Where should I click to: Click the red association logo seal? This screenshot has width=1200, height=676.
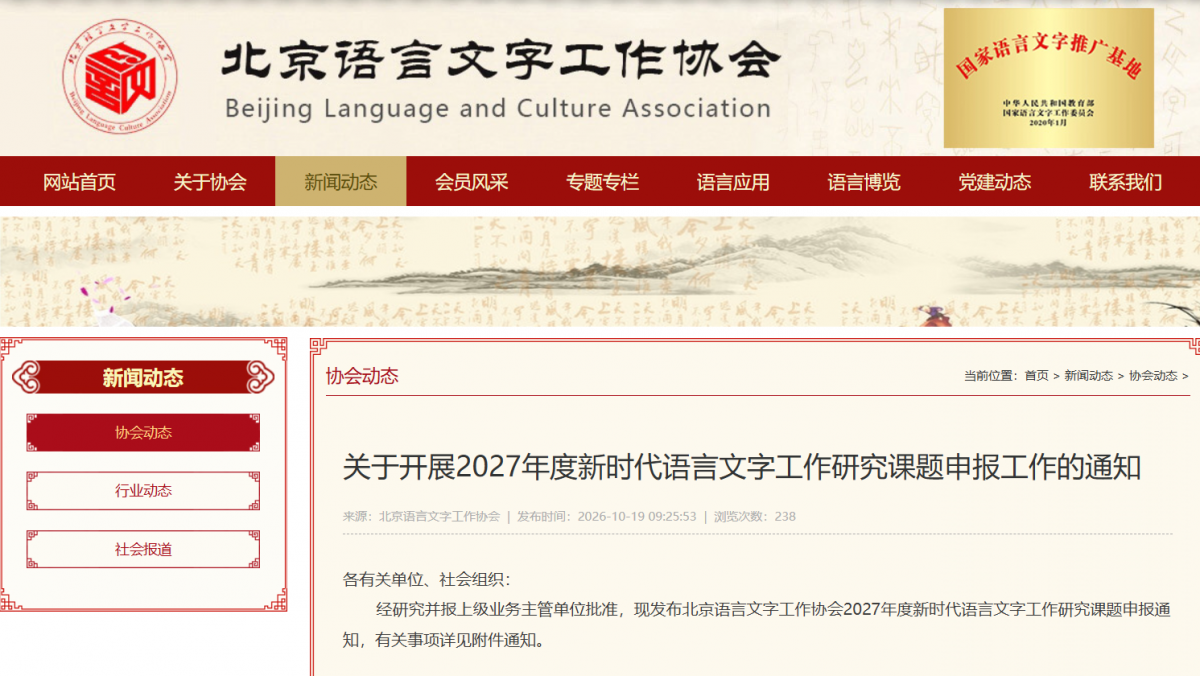(119, 77)
